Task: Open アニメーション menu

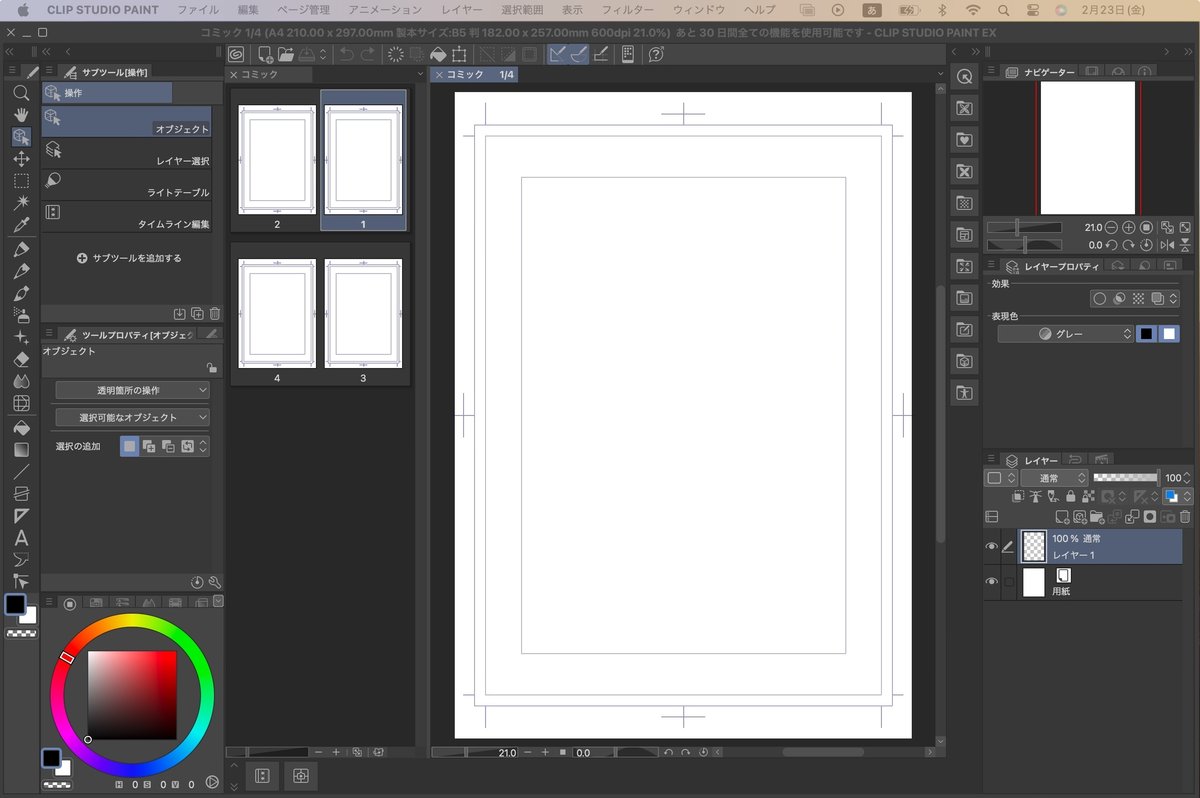Action: coord(385,10)
